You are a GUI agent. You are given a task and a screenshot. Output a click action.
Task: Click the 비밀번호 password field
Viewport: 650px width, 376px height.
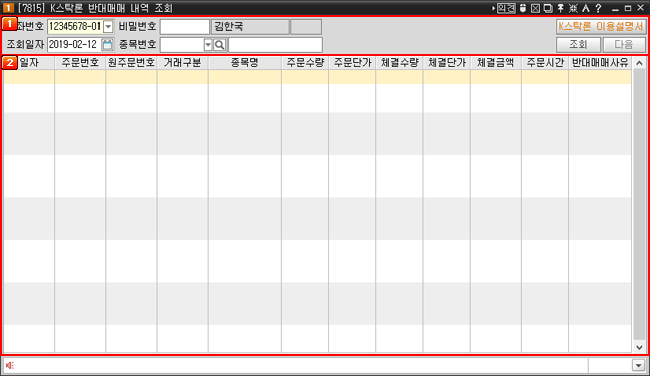click(x=185, y=27)
